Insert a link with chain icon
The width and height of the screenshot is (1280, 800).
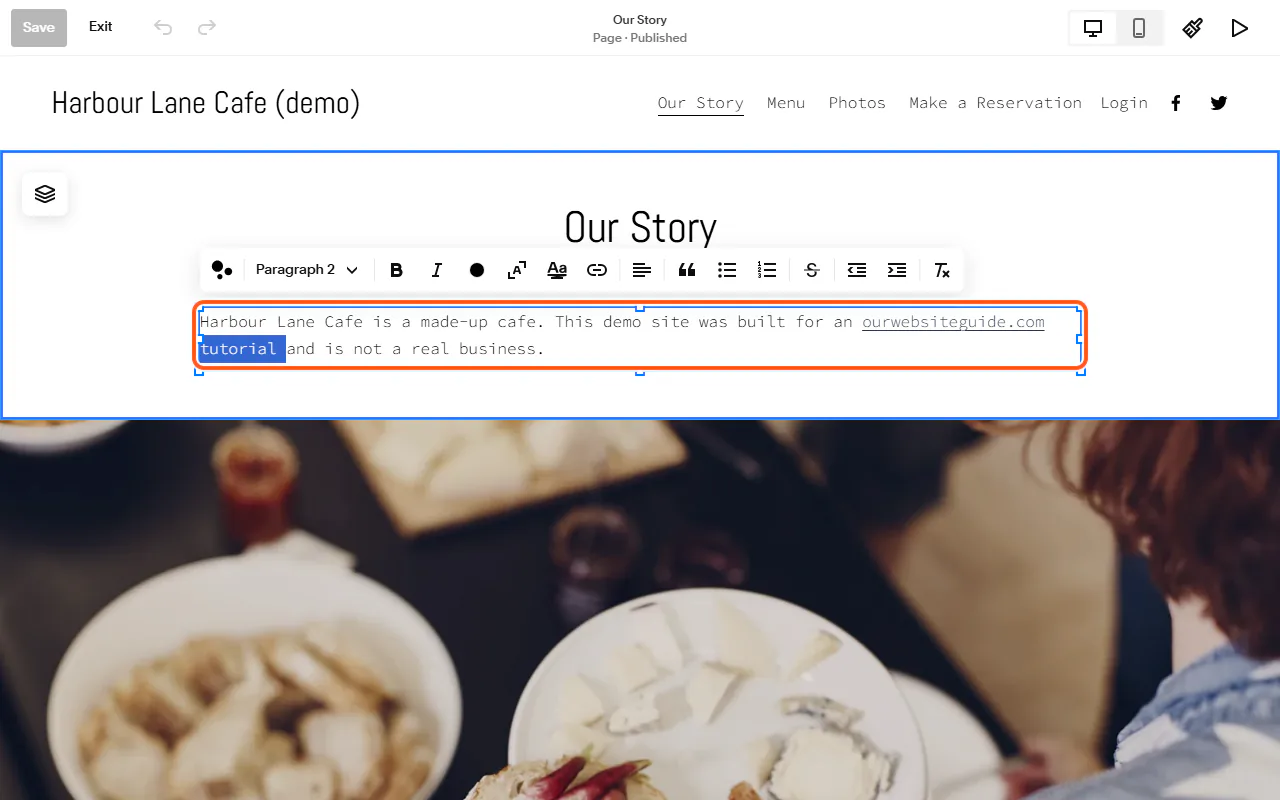[x=597, y=270]
